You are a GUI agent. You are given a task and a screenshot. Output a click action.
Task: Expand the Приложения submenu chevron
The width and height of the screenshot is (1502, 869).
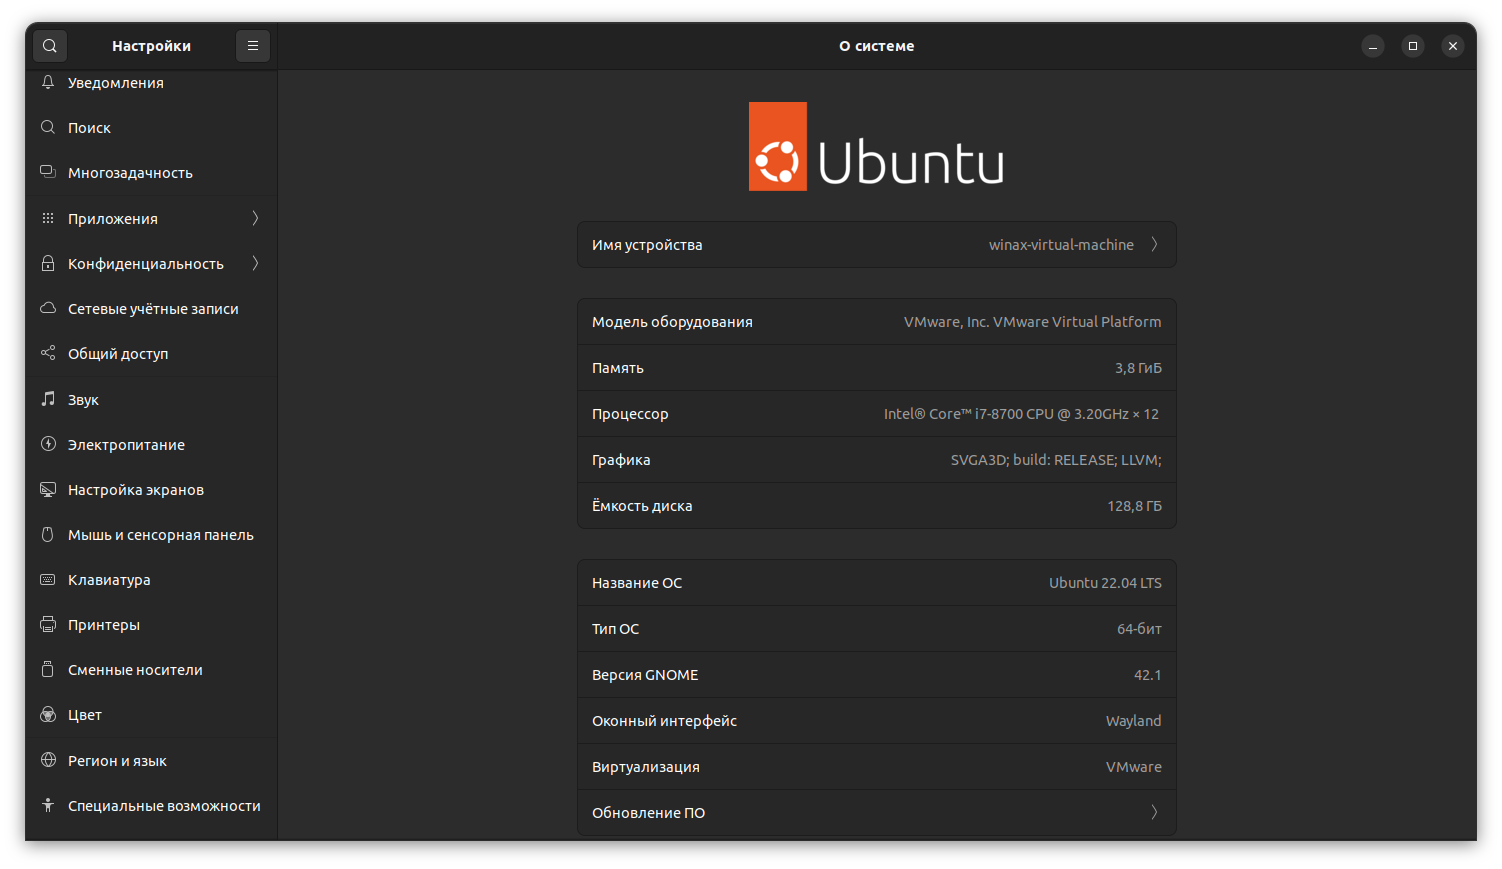[255, 218]
